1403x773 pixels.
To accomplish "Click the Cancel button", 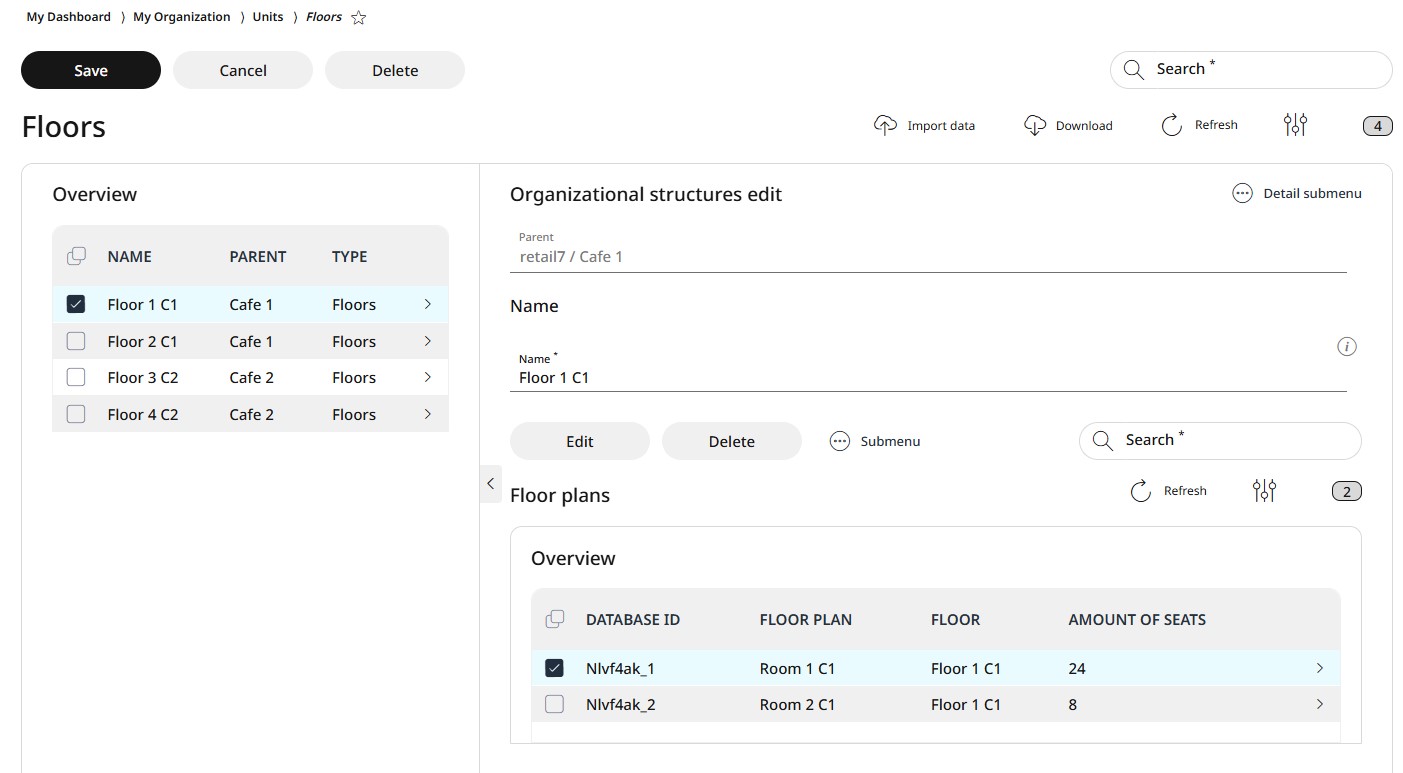I will tap(243, 70).
